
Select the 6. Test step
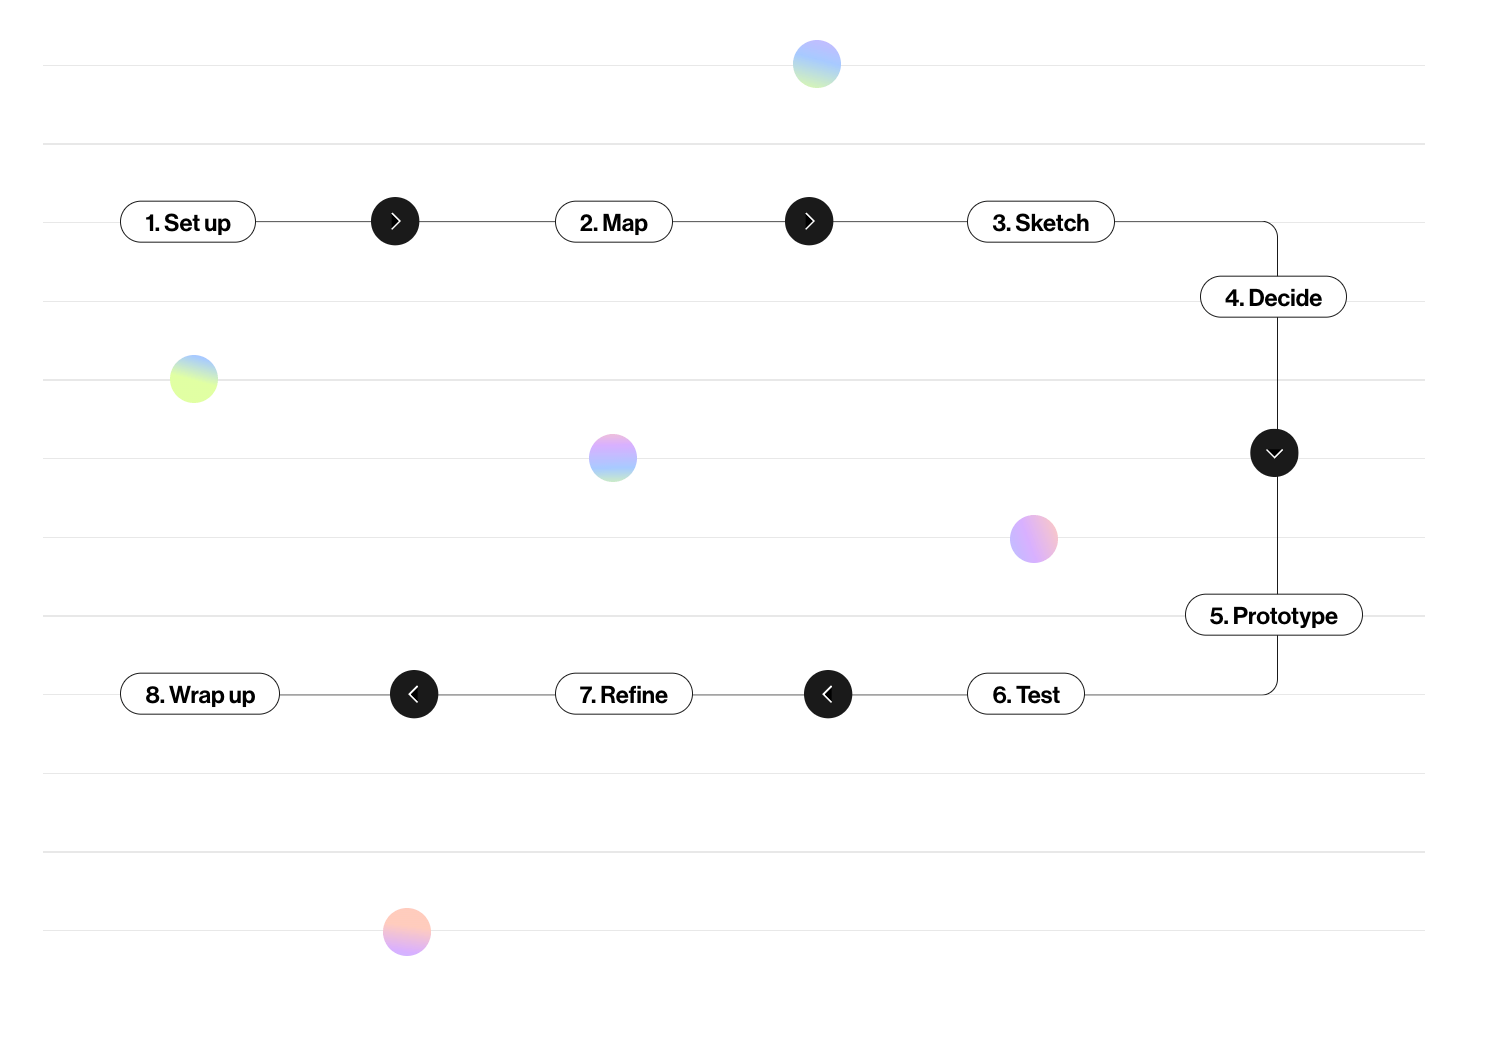tap(1026, 694)
